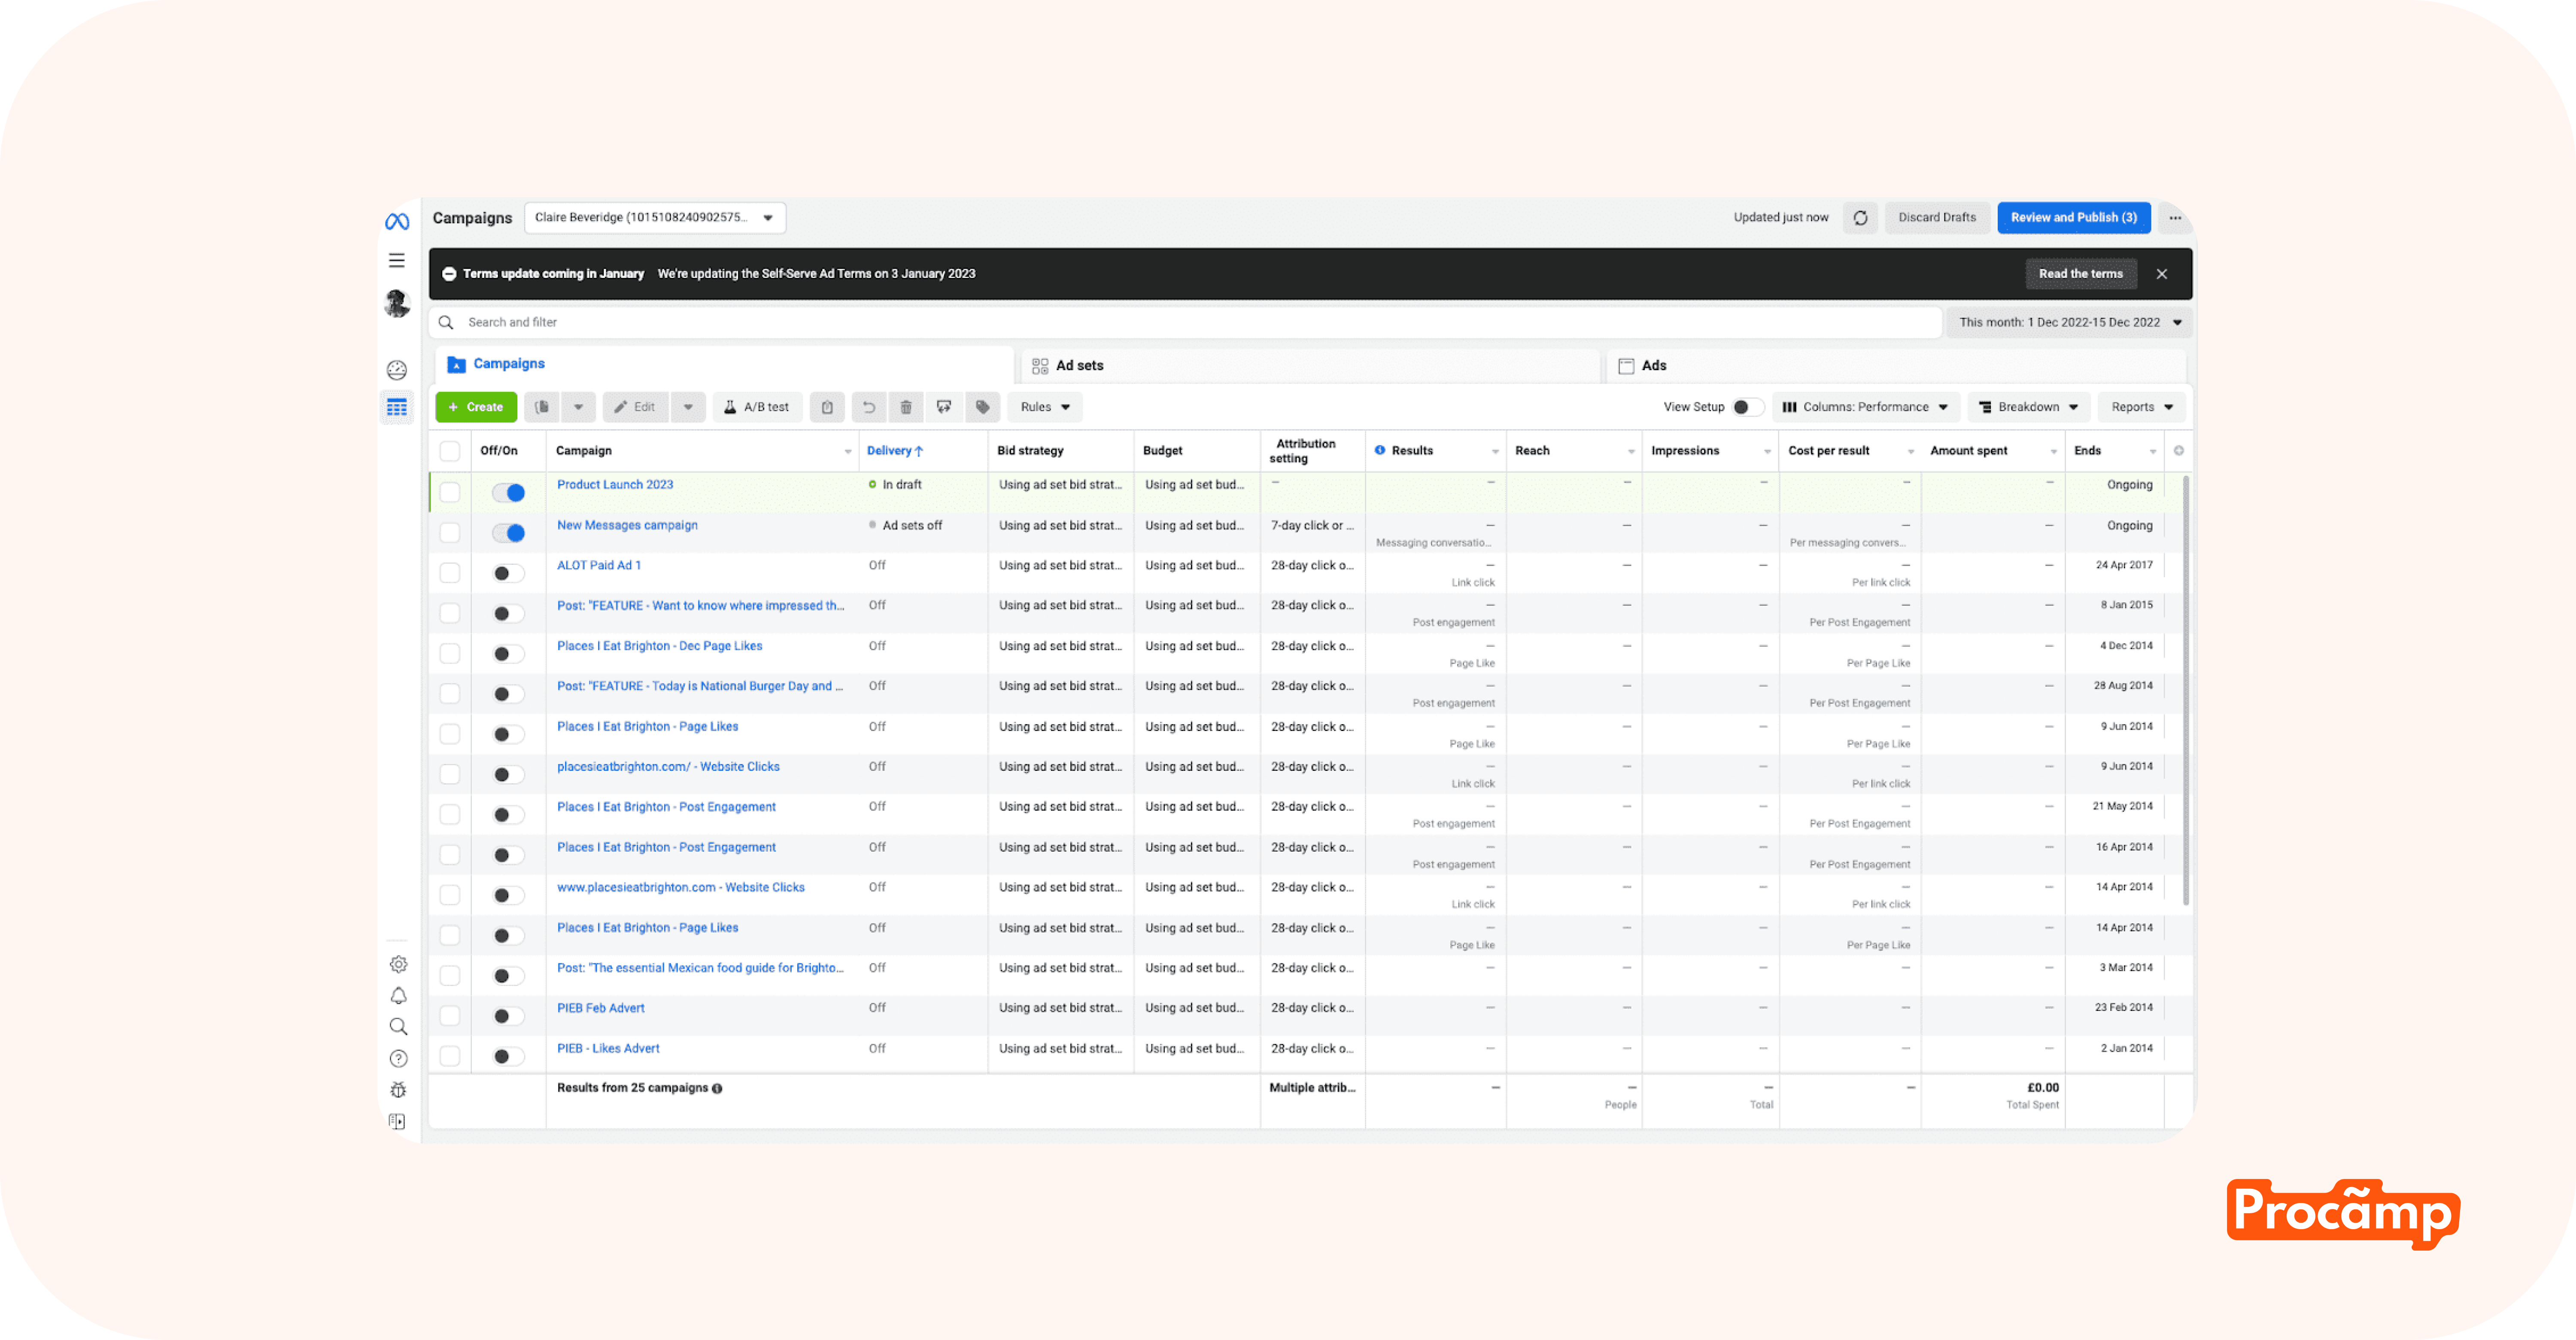Screen dimensions: 2576x1340
Task: Click the Delete trash icon
Action: (906, 407)
